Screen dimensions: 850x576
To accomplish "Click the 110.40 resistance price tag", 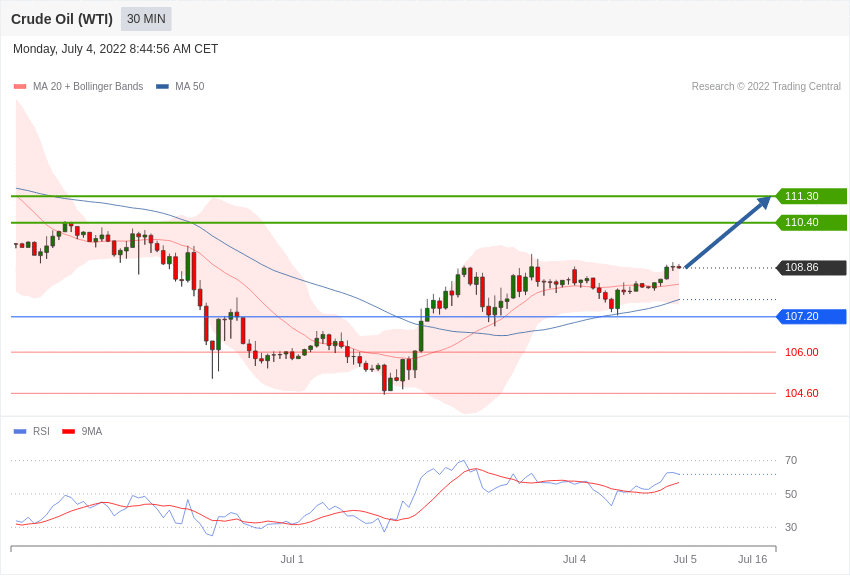I will 811,222.
